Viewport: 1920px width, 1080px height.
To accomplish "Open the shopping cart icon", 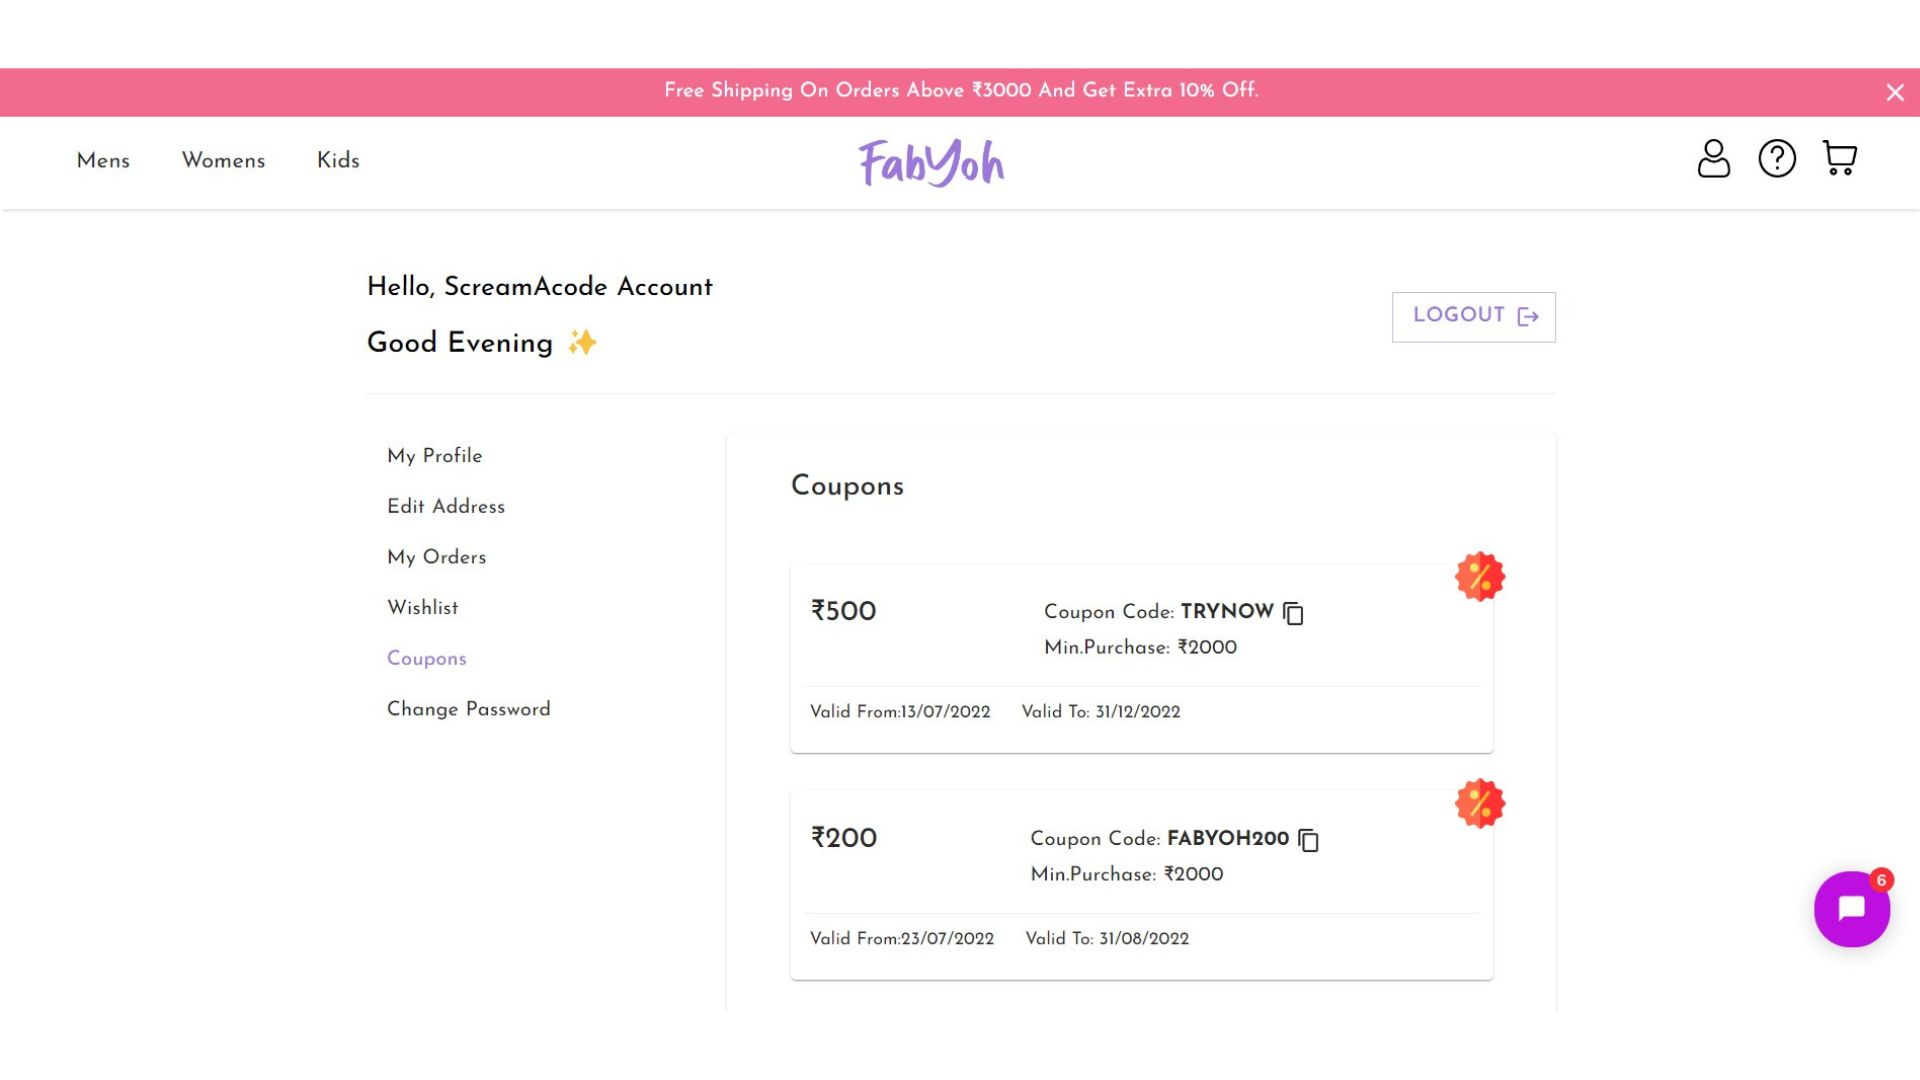I will pos(1839,158).
